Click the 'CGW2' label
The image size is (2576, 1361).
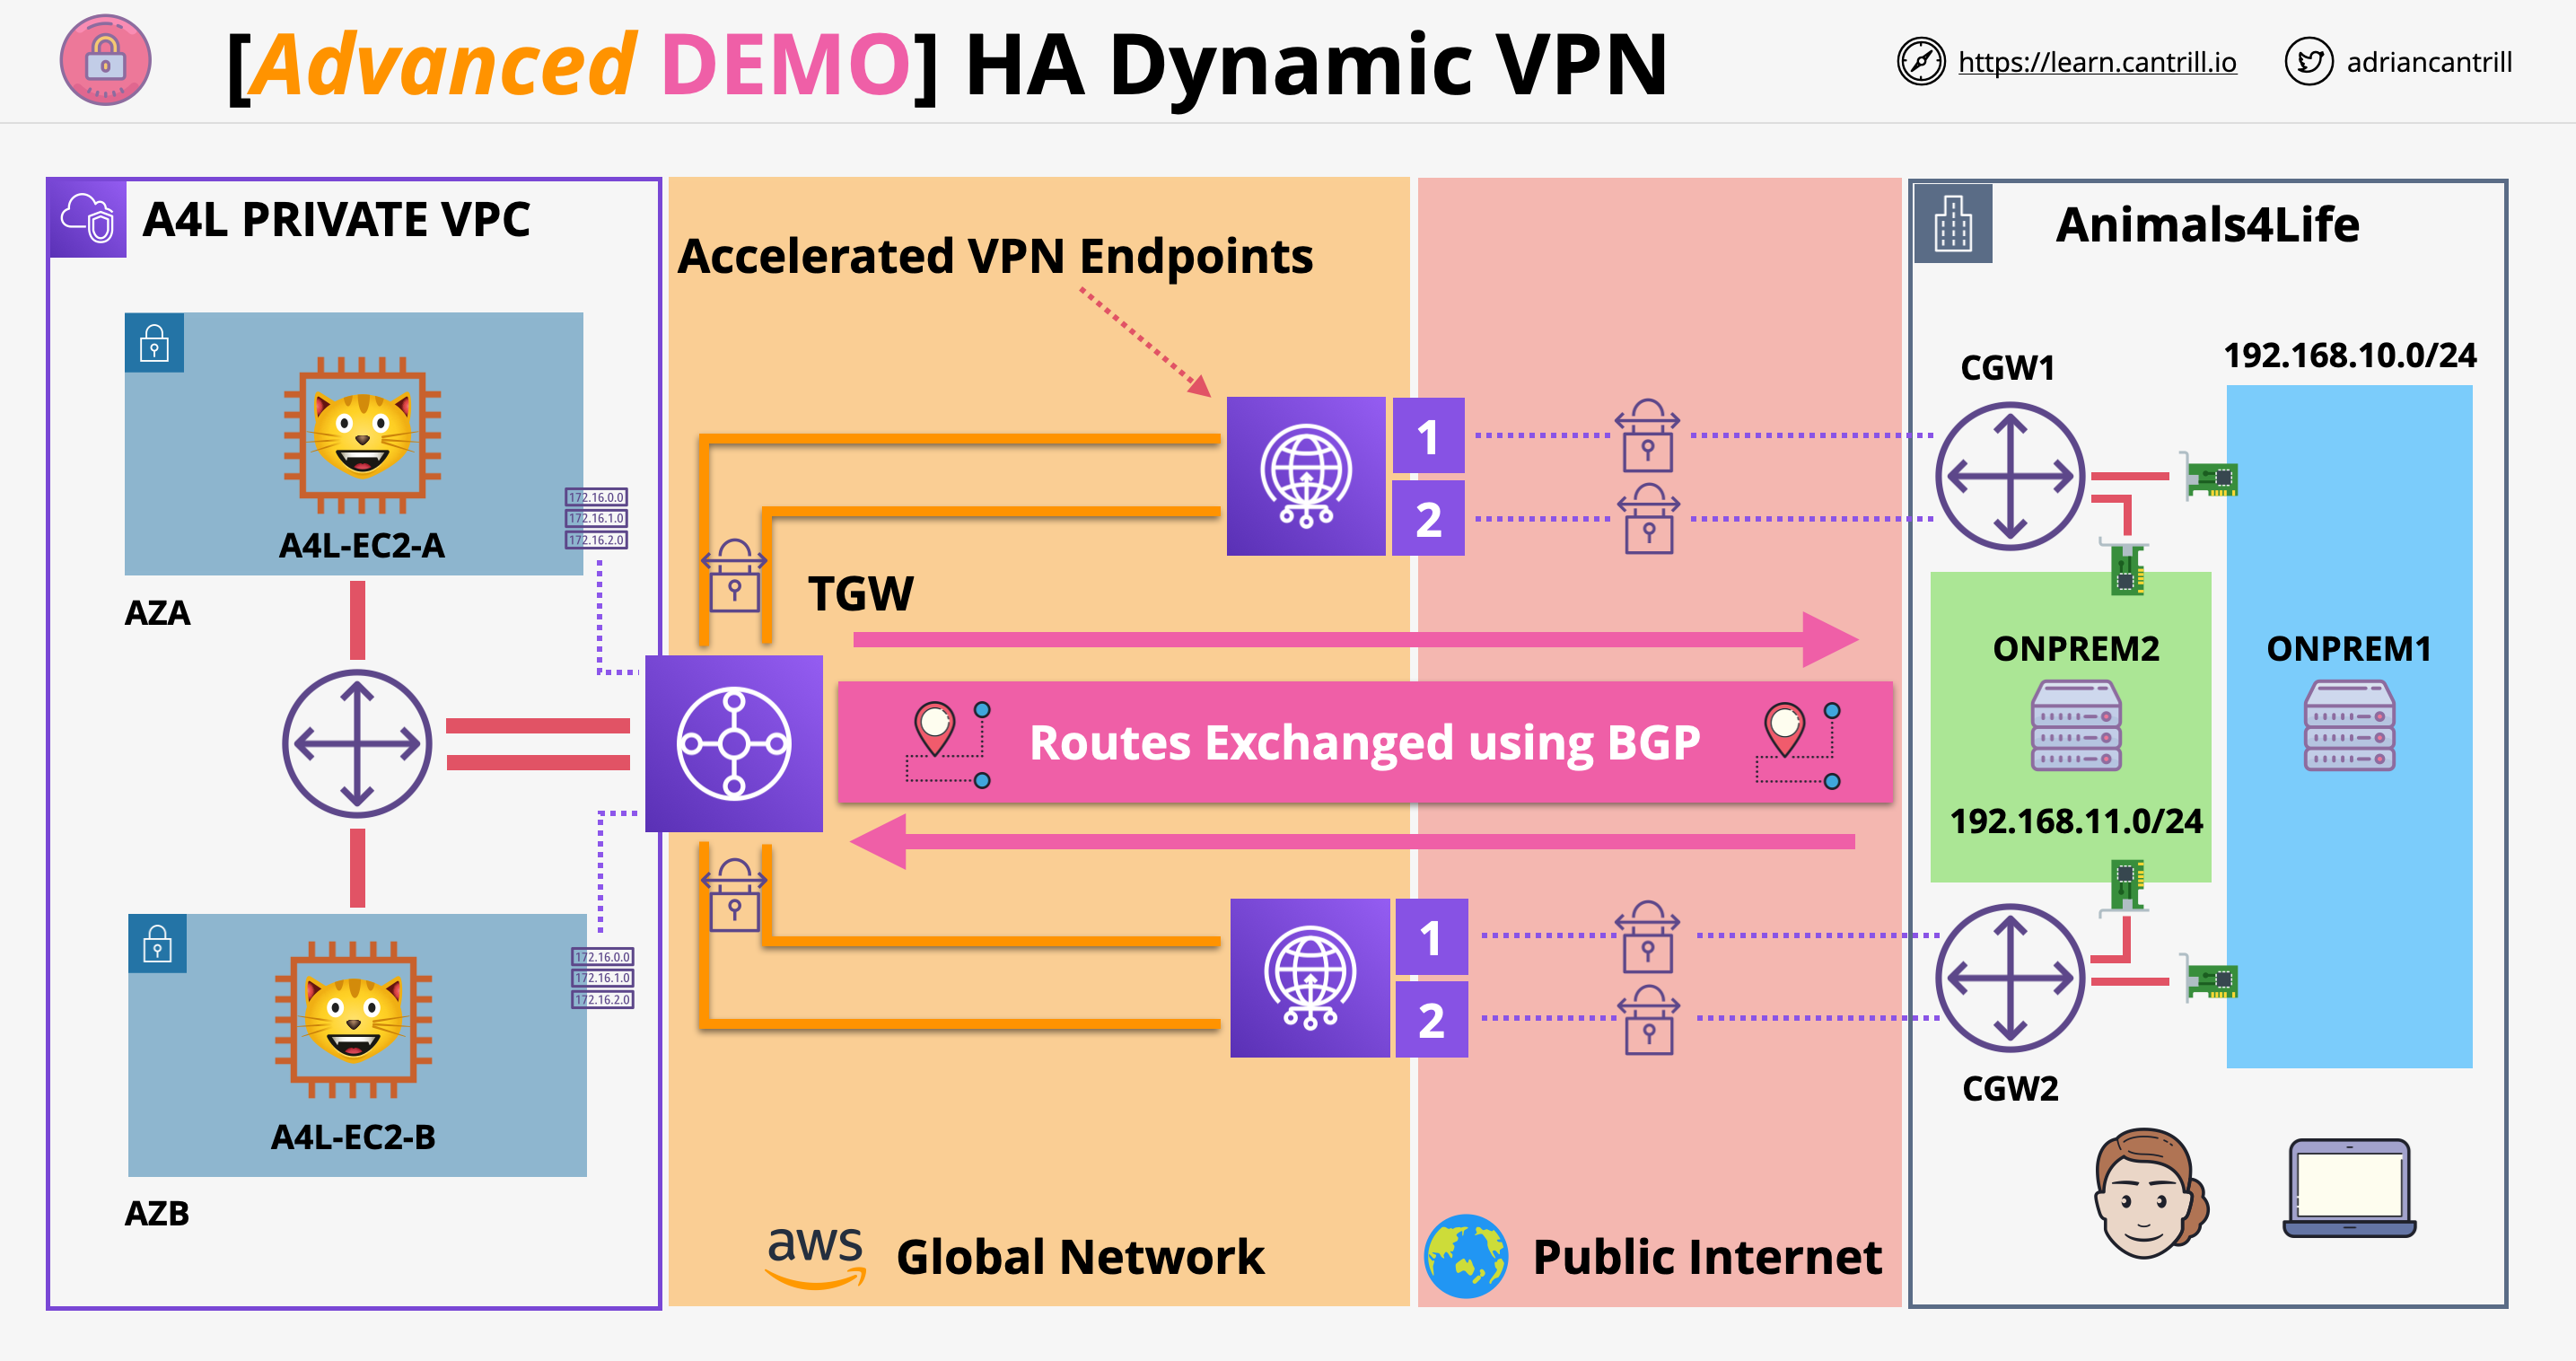pyautogui.click(x=2010, y=1088)
